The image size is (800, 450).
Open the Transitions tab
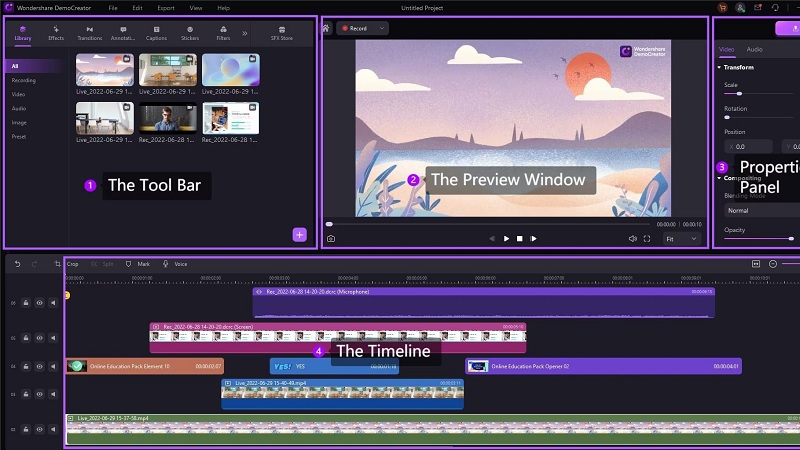click(90, 34)
